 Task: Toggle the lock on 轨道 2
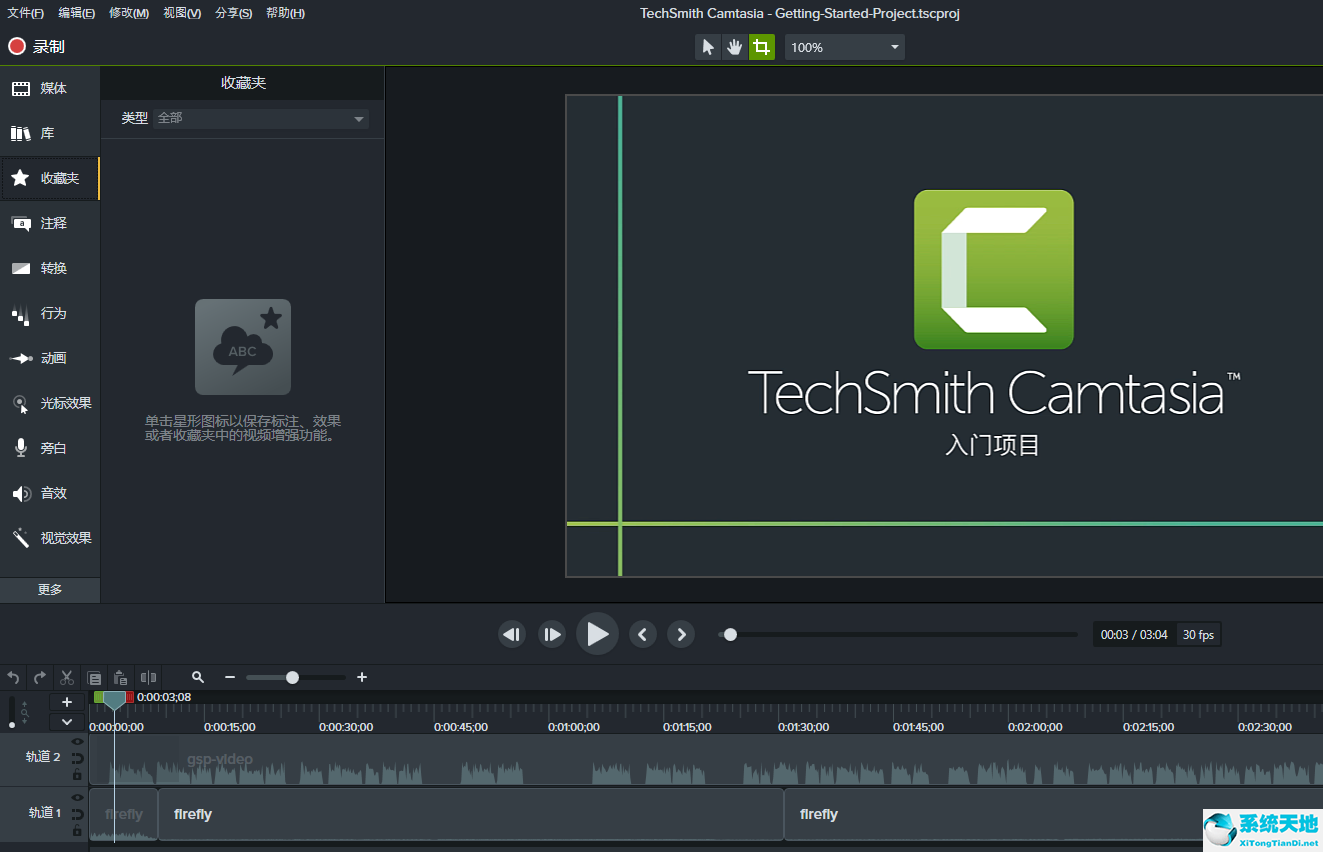pos(77,774)
